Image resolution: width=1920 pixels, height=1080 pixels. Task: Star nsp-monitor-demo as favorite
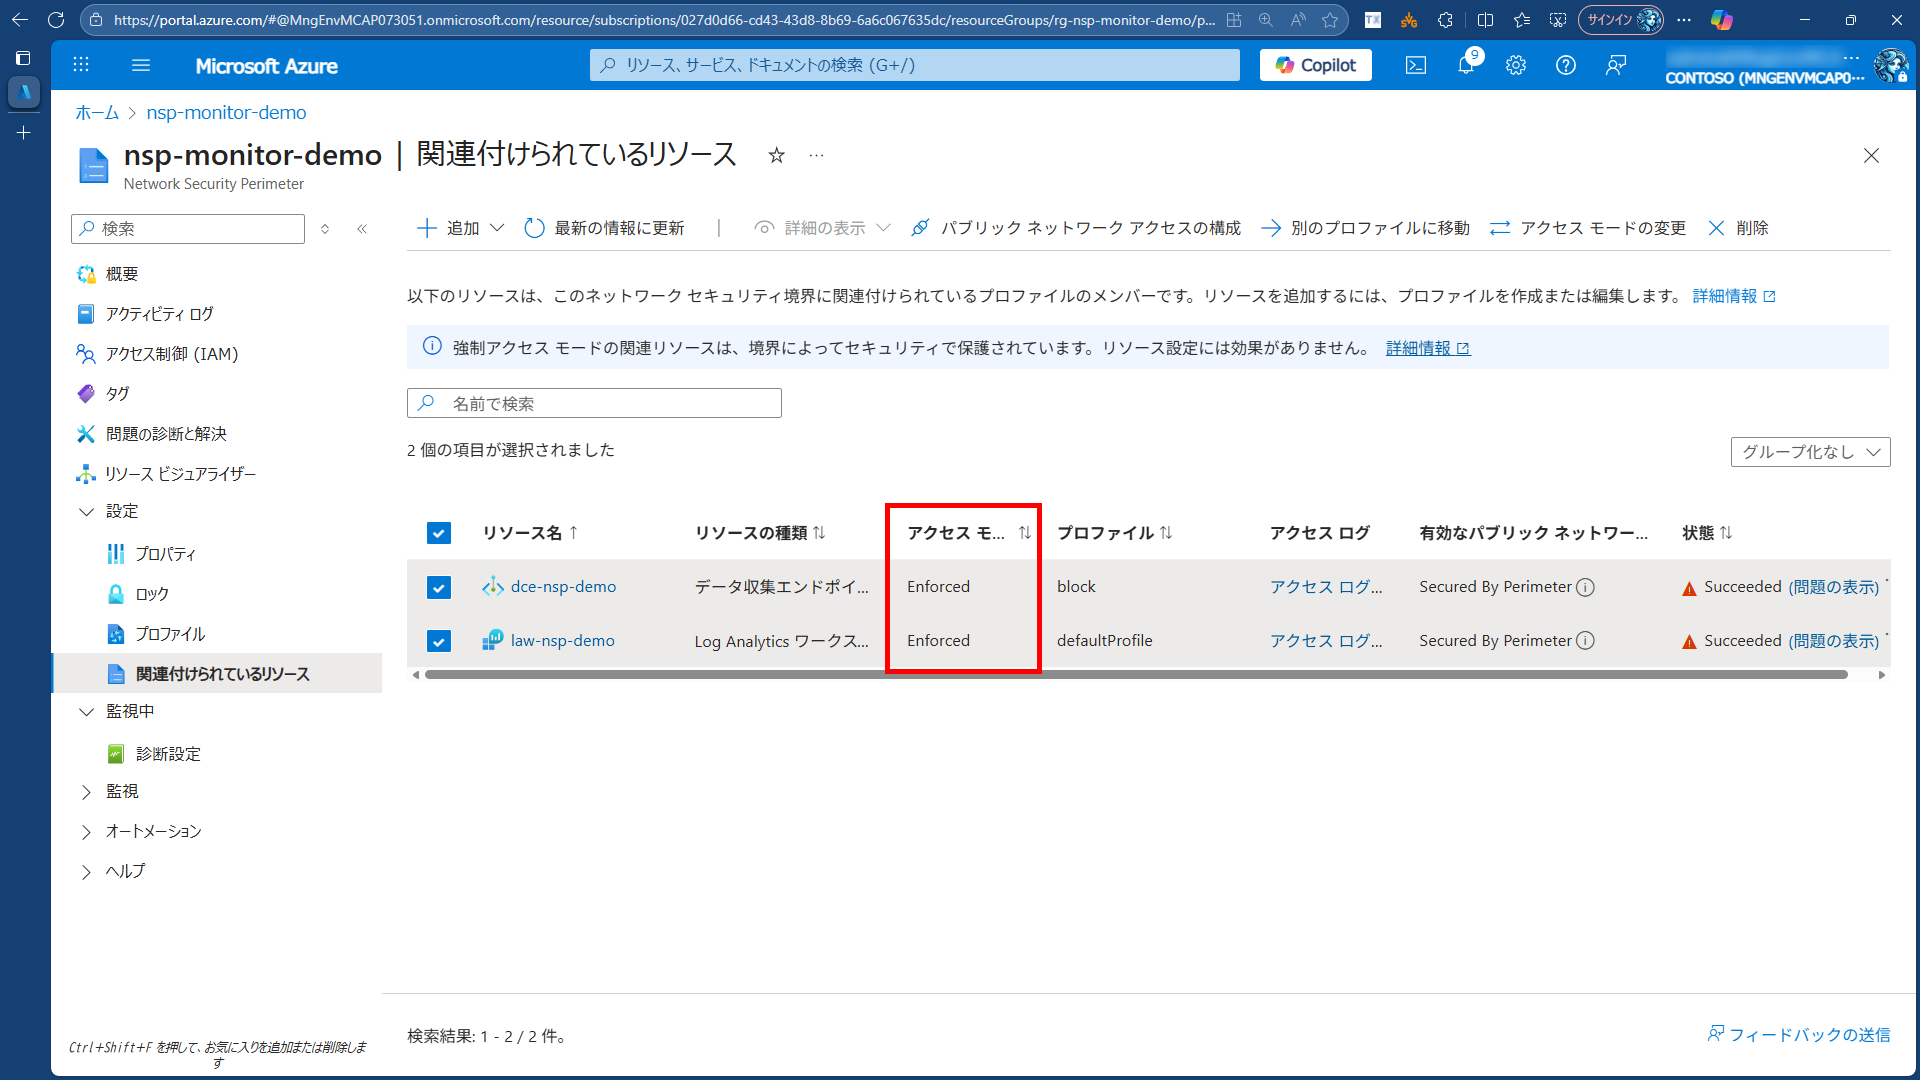point(776,155)
